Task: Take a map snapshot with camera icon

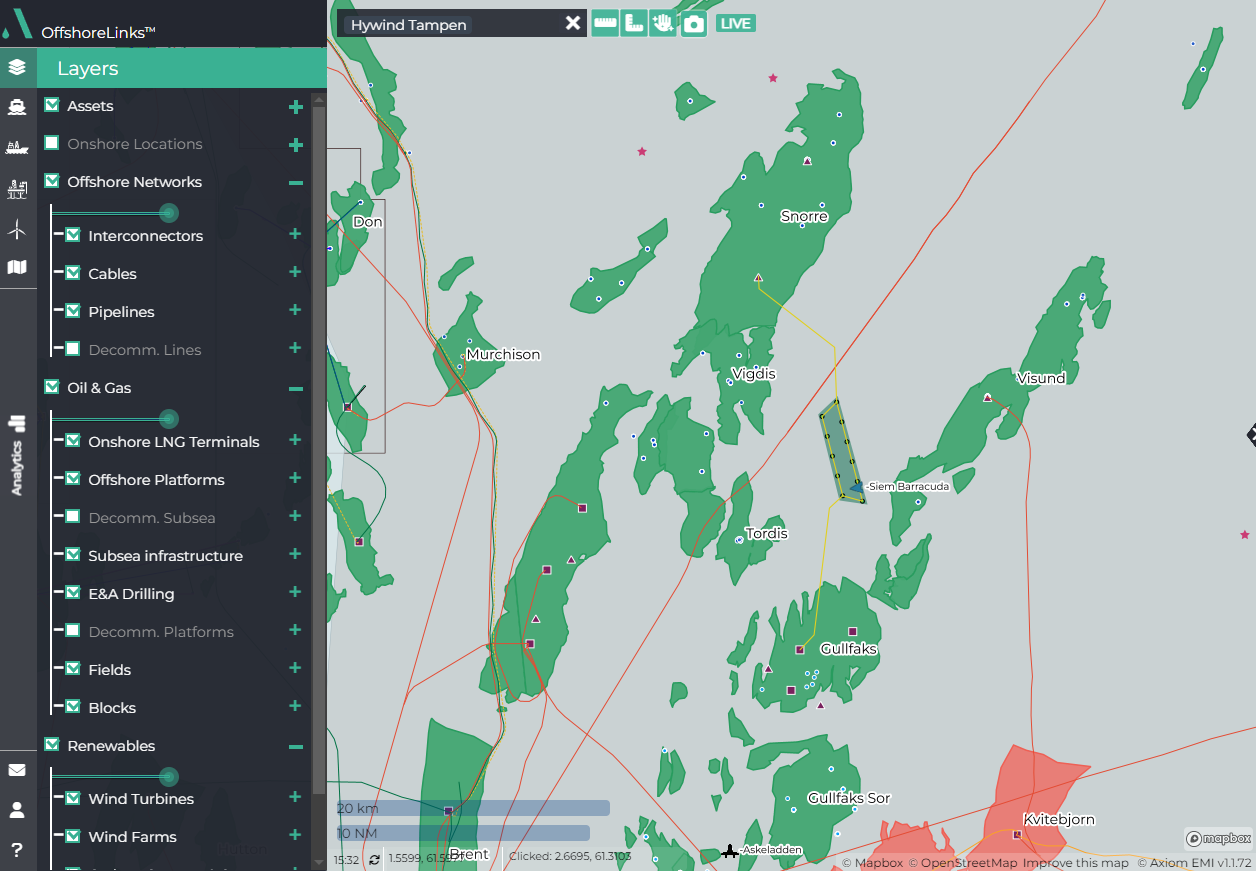Action: (694, 24)
